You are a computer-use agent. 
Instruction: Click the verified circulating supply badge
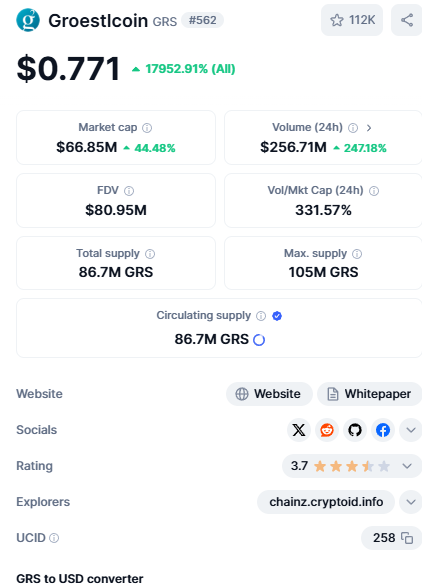click(x=277, y=316)
